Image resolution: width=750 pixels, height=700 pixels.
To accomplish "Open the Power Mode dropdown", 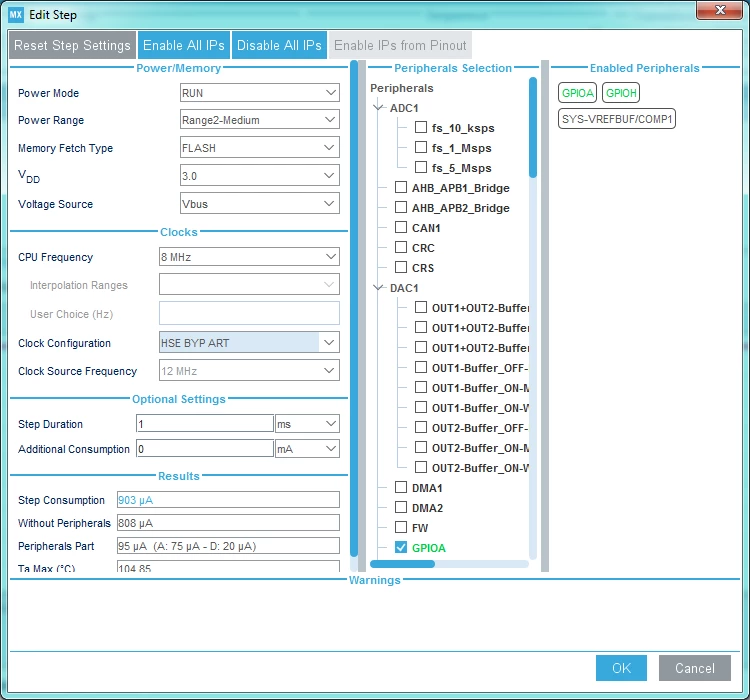I will (260, 93).
